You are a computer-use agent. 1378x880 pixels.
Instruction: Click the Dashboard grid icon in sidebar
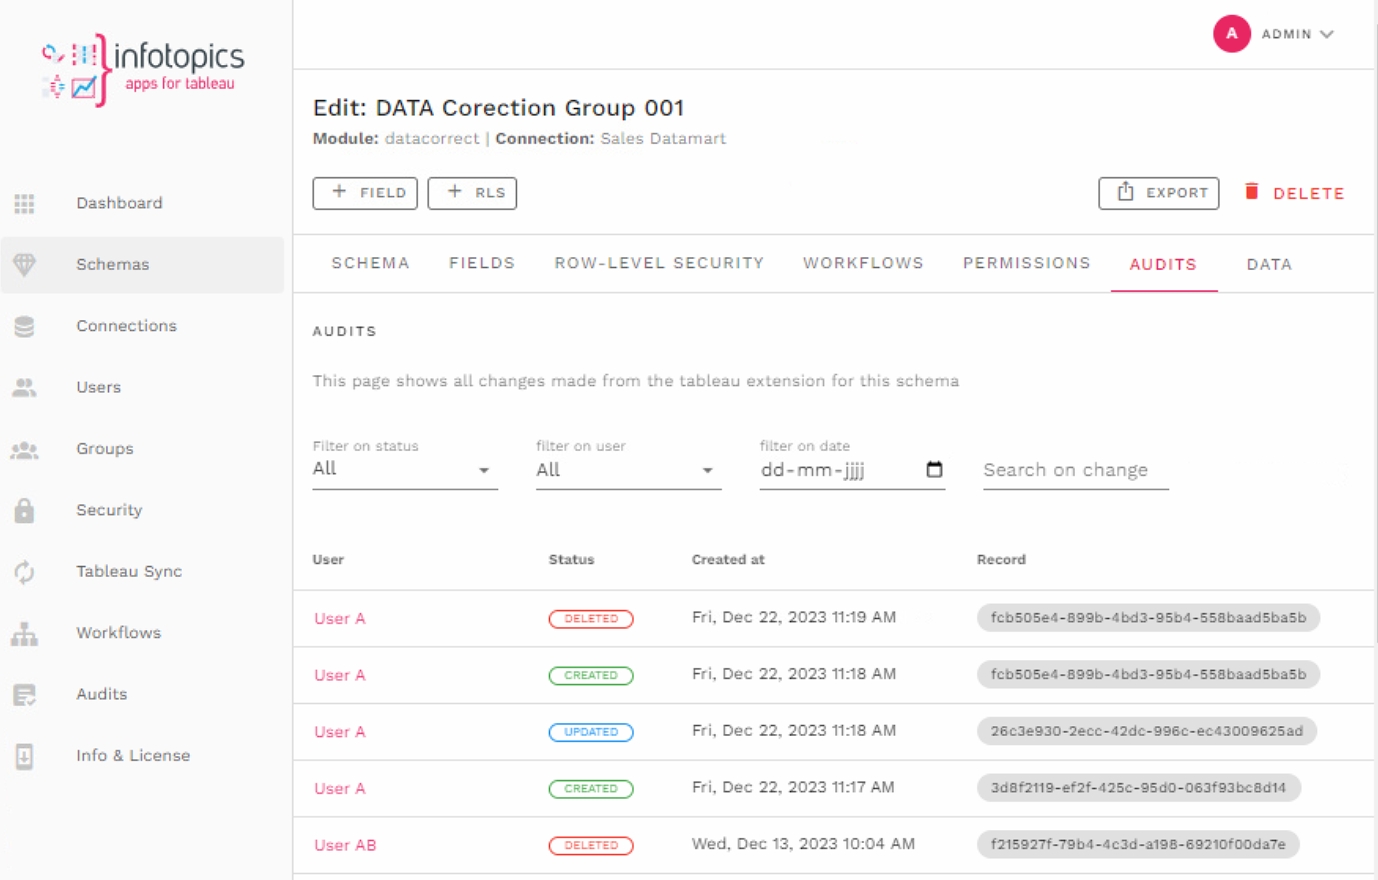point(25,204)
